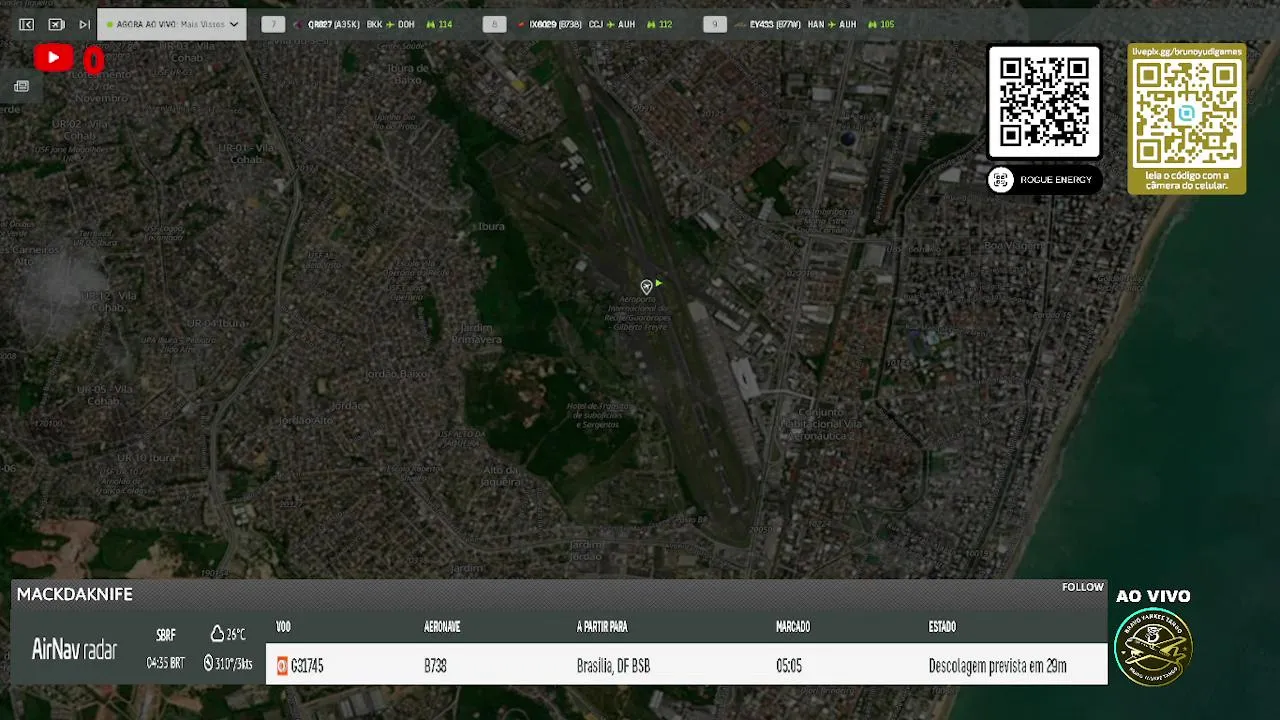The image size is (1280, 720).
Task: Click the skip-next playback icon
Action: tap(85, 24)
